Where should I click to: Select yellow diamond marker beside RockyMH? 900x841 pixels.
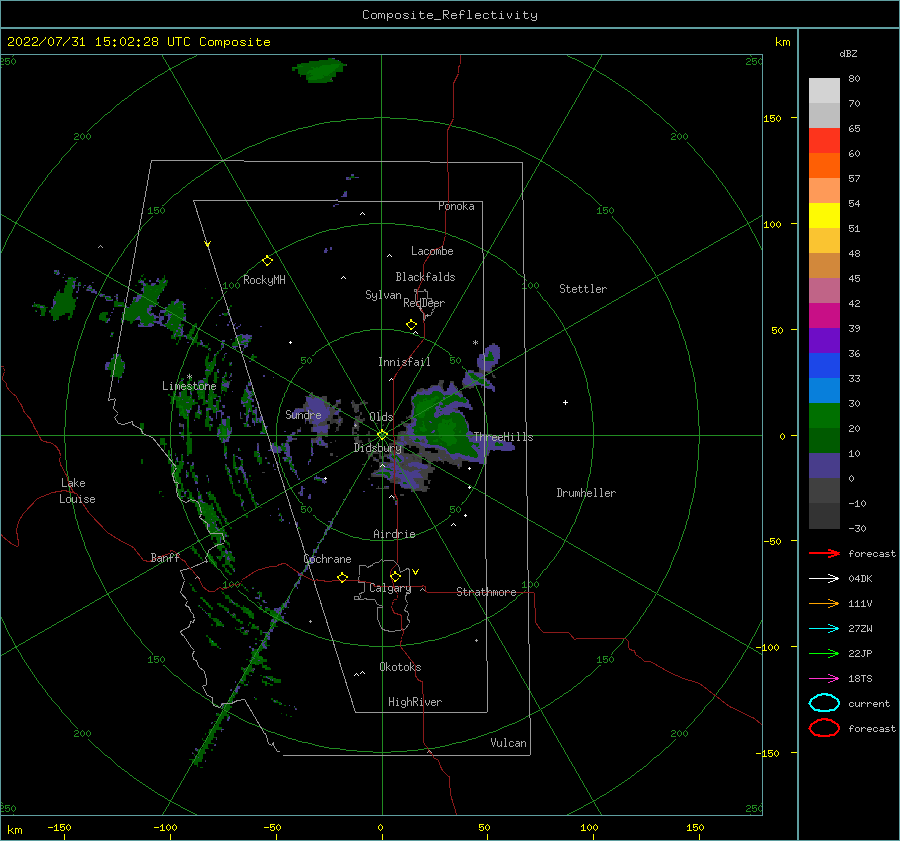tap(267, 261)
